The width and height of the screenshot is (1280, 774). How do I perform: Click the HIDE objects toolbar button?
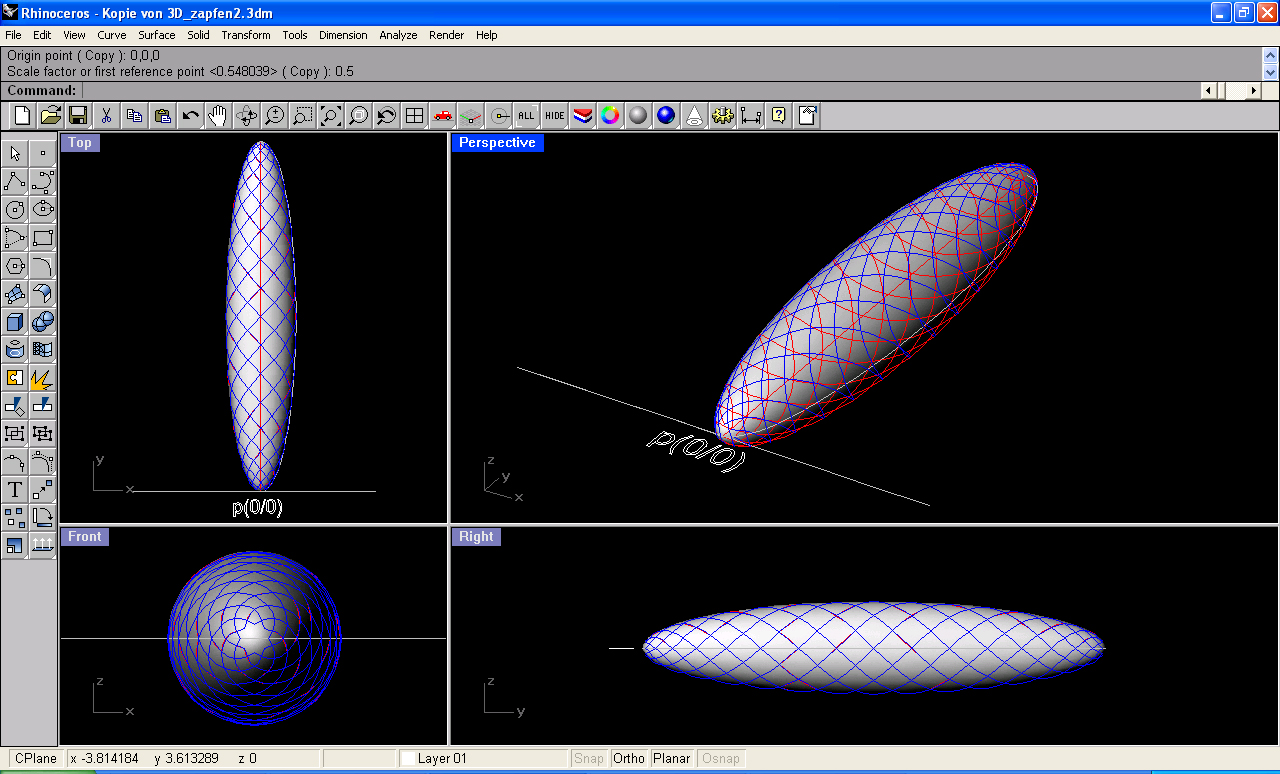(x=554, y=116)
